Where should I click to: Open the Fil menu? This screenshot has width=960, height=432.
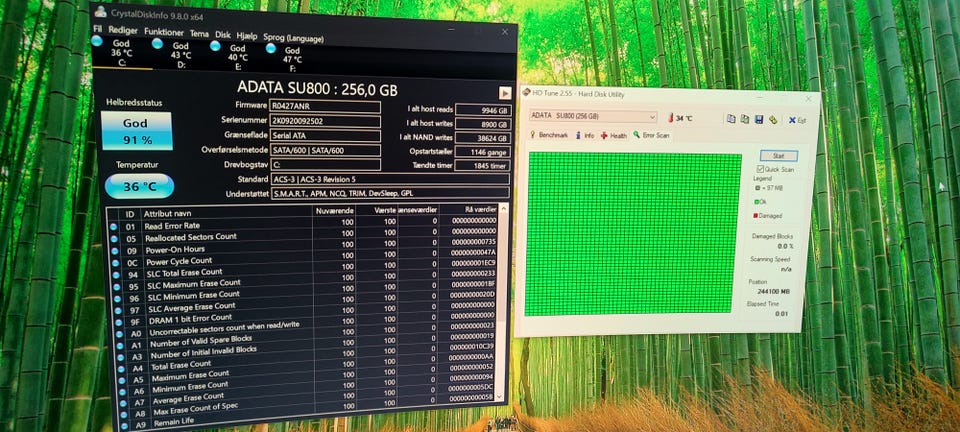pos(98,29)
